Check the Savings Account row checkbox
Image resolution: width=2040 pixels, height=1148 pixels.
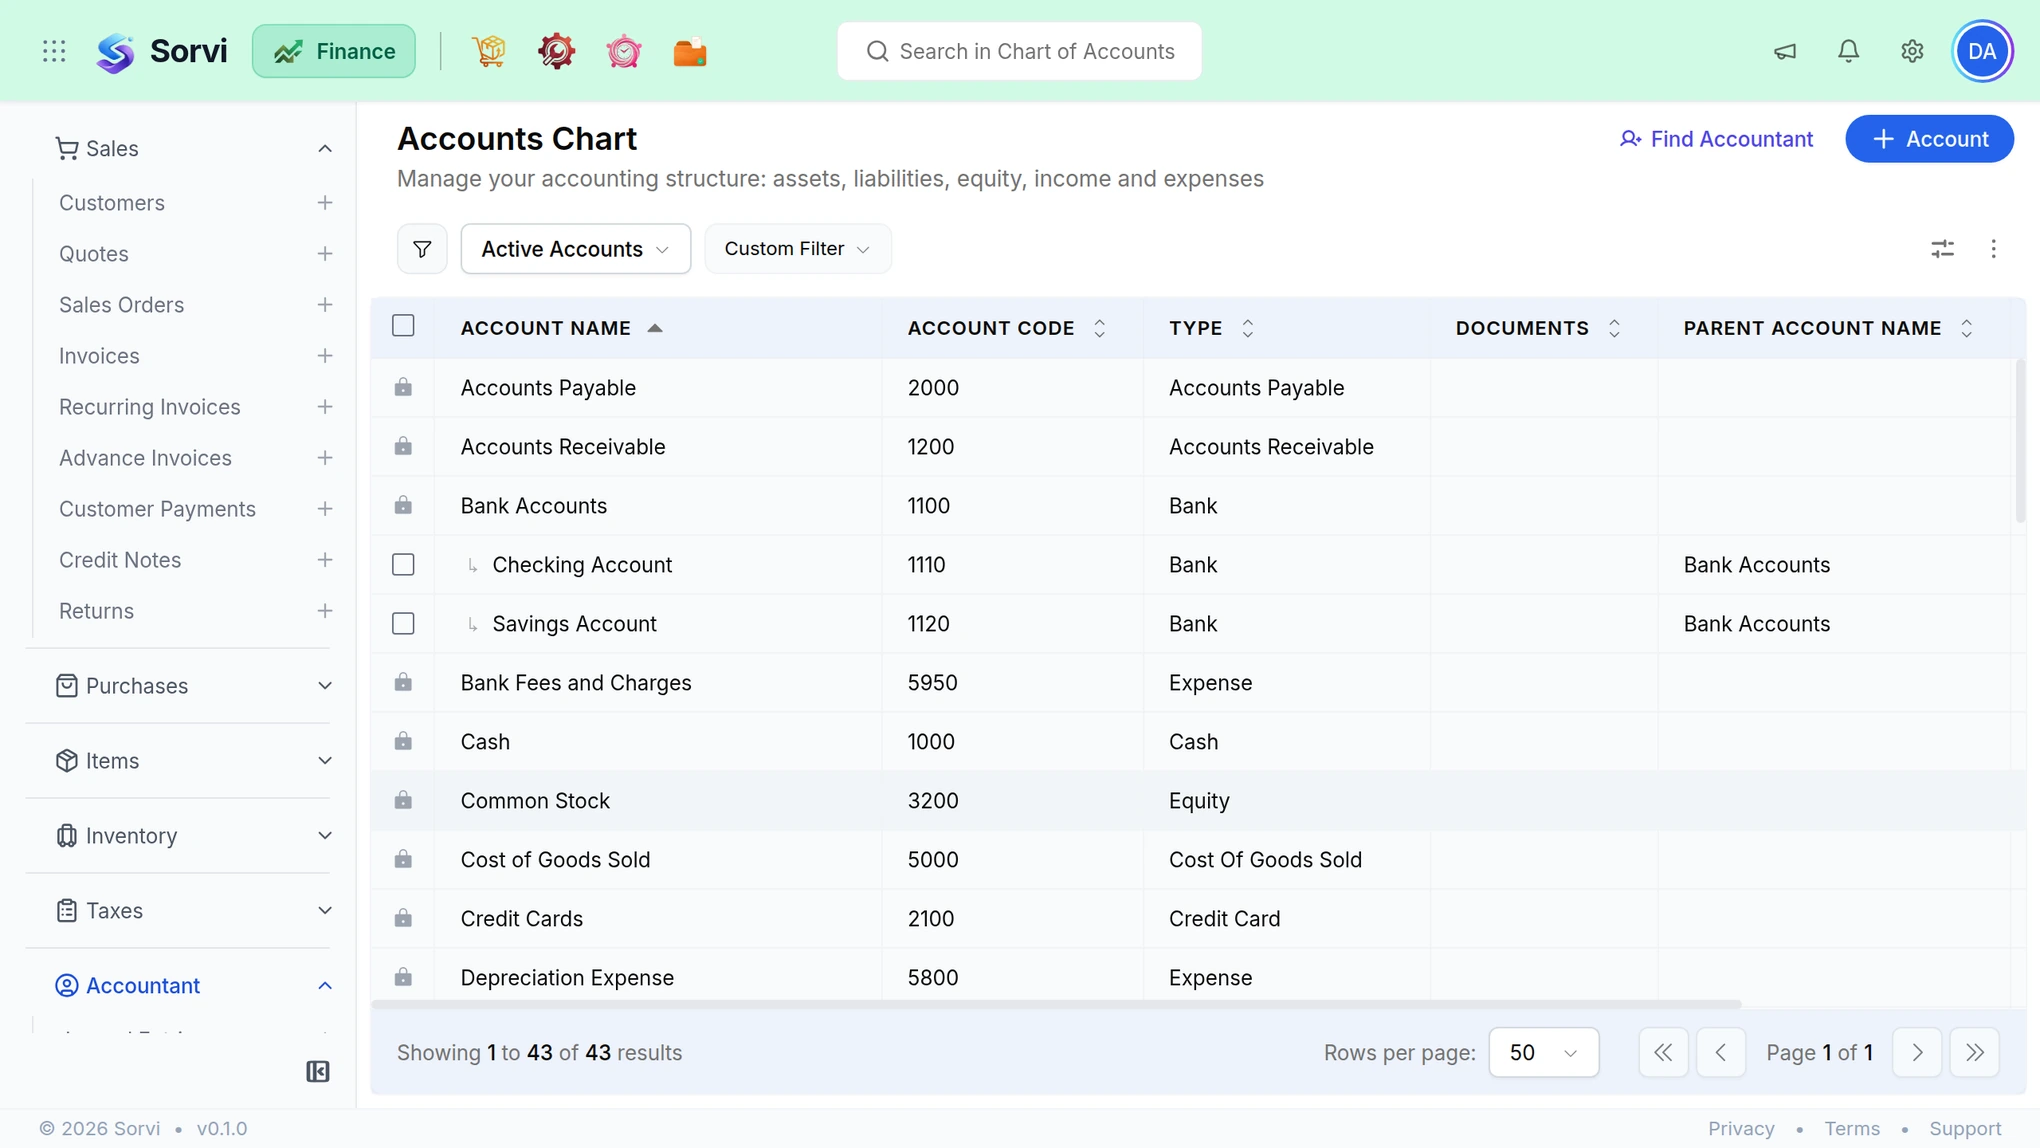coord(403,624)
